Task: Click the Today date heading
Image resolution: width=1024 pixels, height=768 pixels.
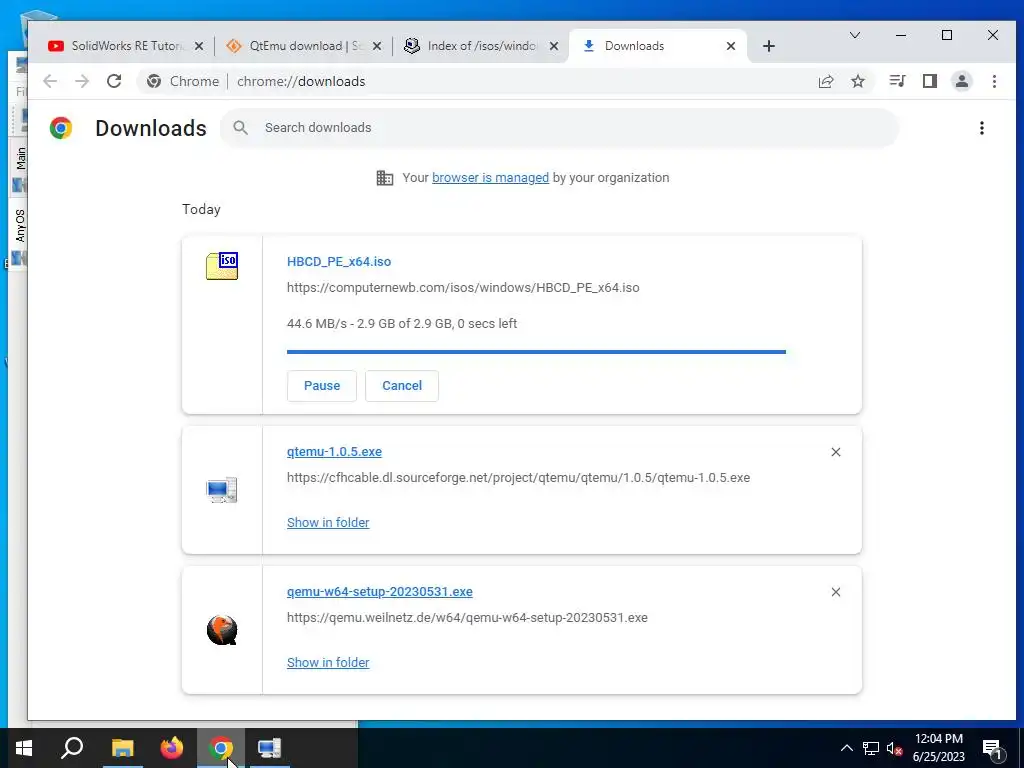Action: click(x=201, y=209)
